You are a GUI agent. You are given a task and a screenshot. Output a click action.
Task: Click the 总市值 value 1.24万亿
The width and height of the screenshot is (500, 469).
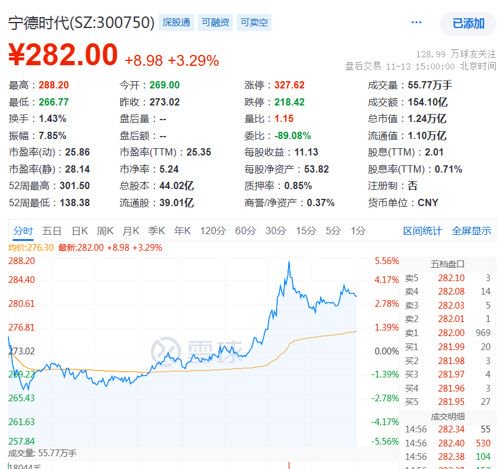(427, 119)
